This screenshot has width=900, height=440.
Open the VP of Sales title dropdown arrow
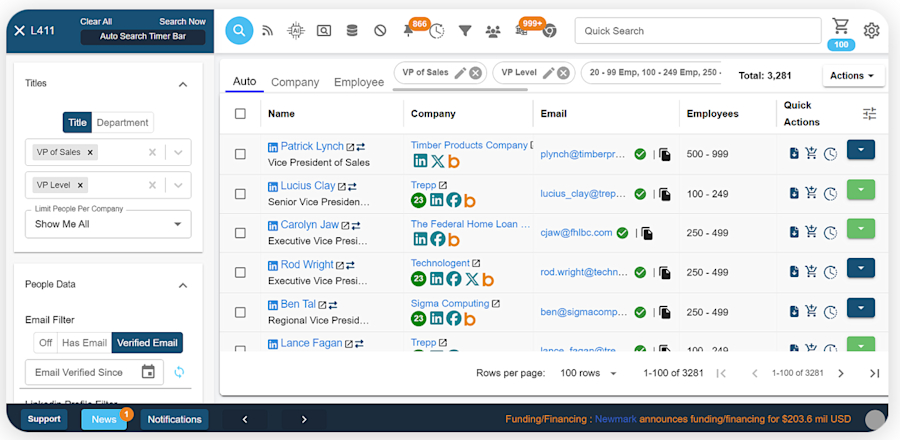pos(178,153)
